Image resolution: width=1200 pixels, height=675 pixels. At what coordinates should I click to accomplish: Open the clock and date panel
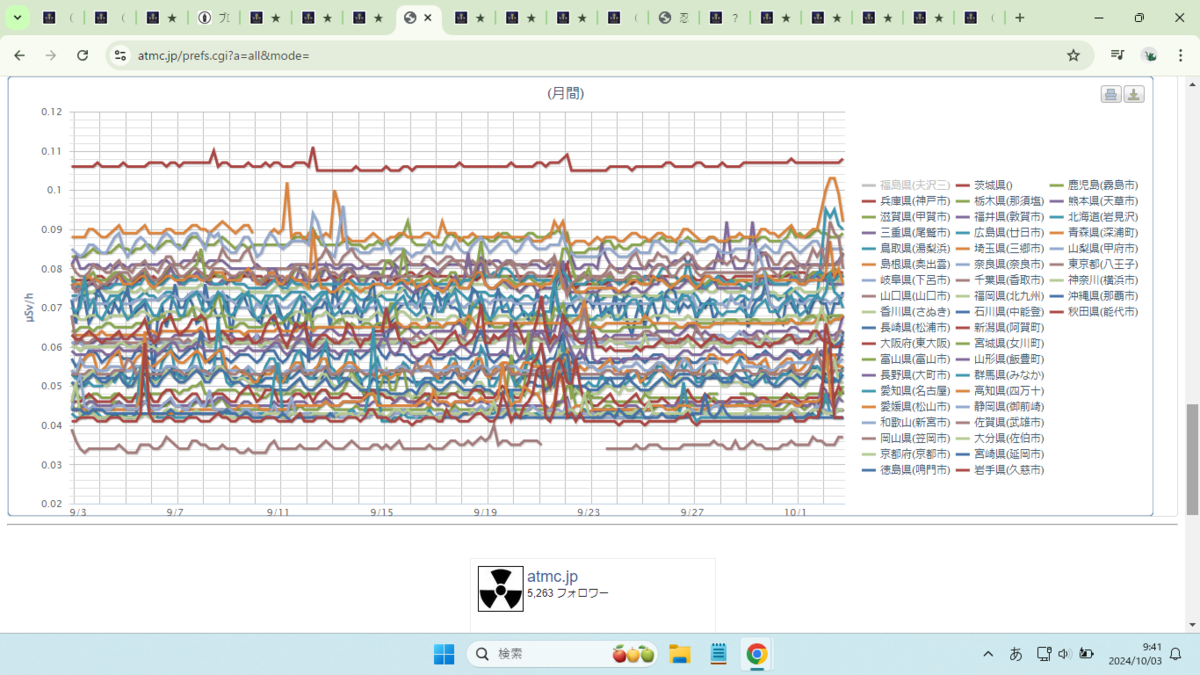[x=1133, y=654]
